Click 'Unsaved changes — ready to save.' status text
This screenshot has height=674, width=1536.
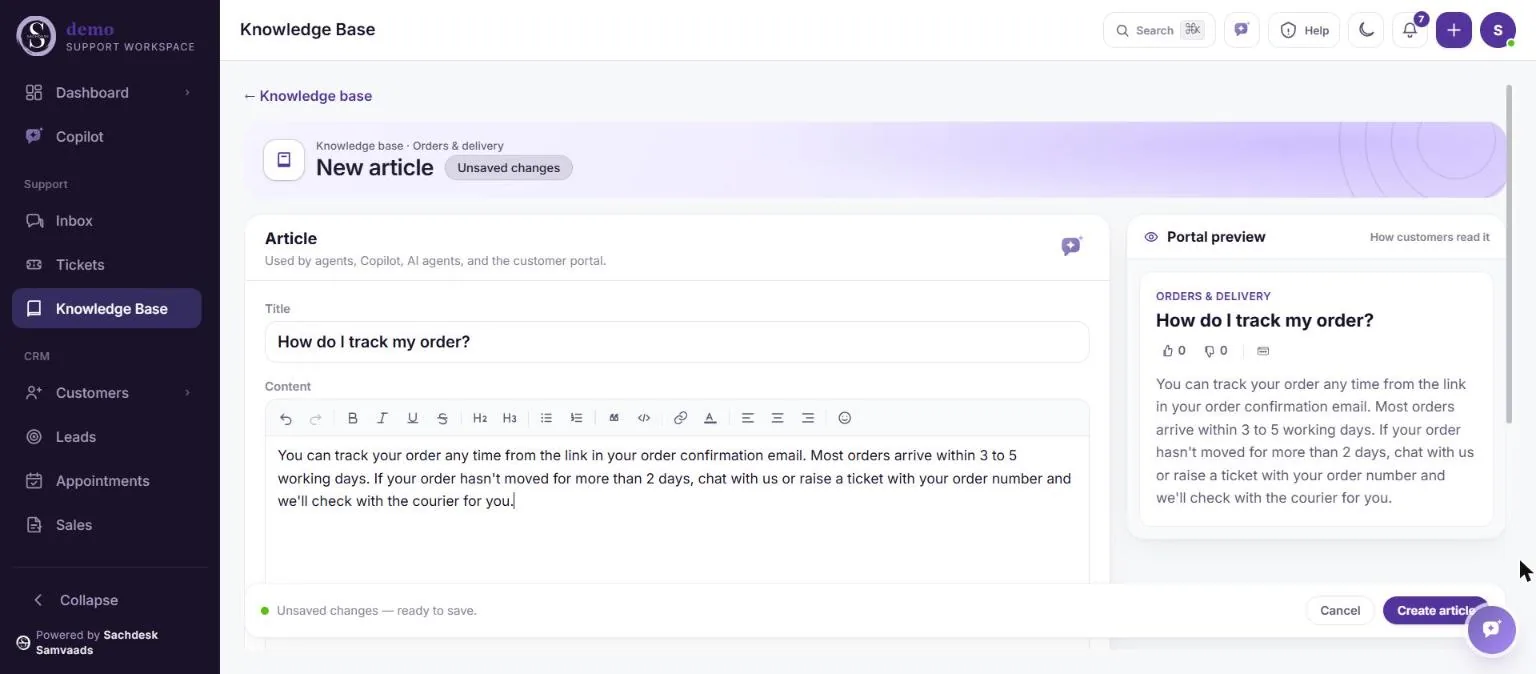[x=376, y=610]
